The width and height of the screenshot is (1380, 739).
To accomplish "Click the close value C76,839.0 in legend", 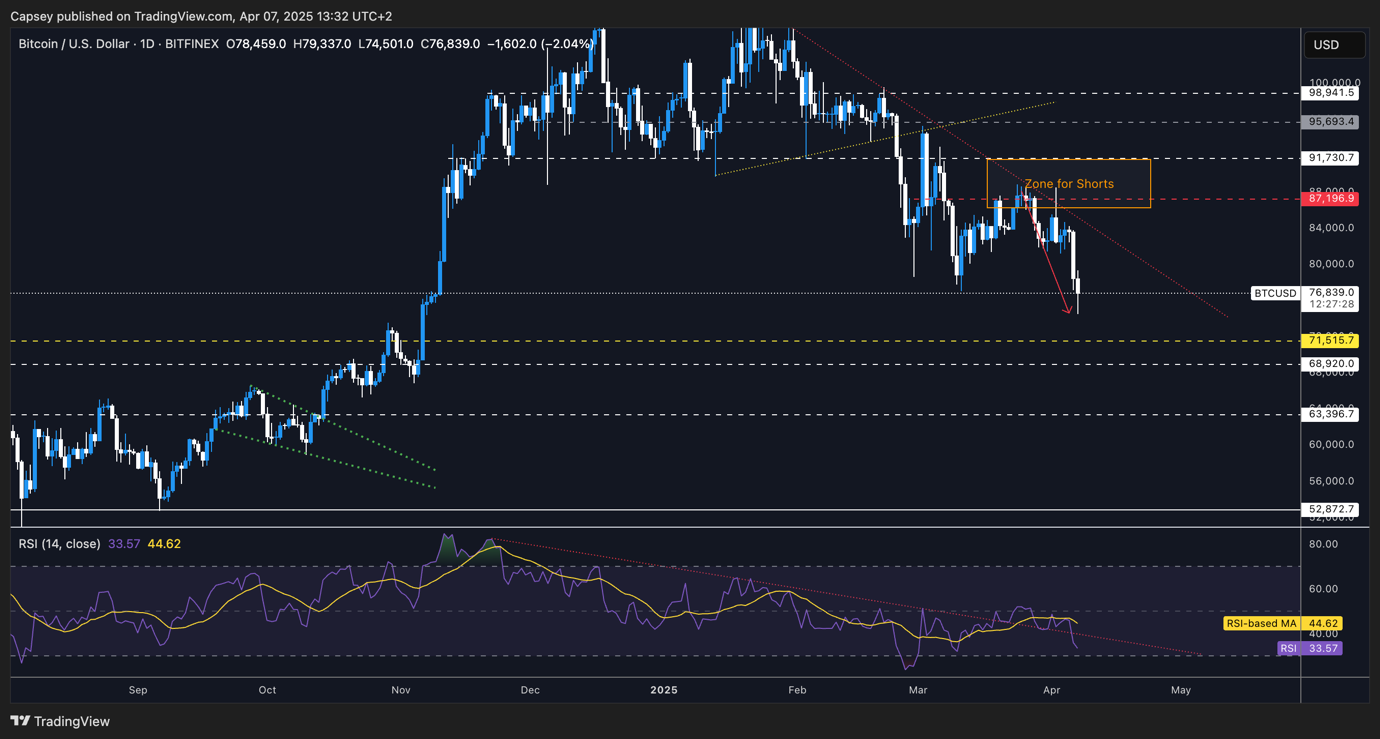I will [x=448, y=44].
